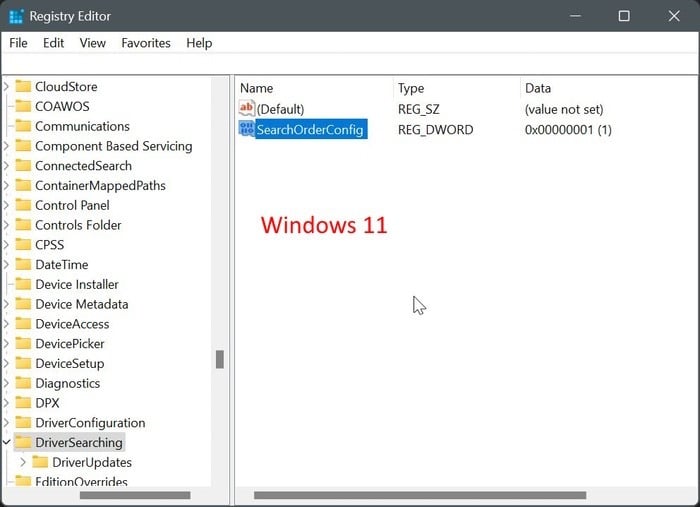
Task: Click the REG_DWORD type cell
Action: pos(435,130)
